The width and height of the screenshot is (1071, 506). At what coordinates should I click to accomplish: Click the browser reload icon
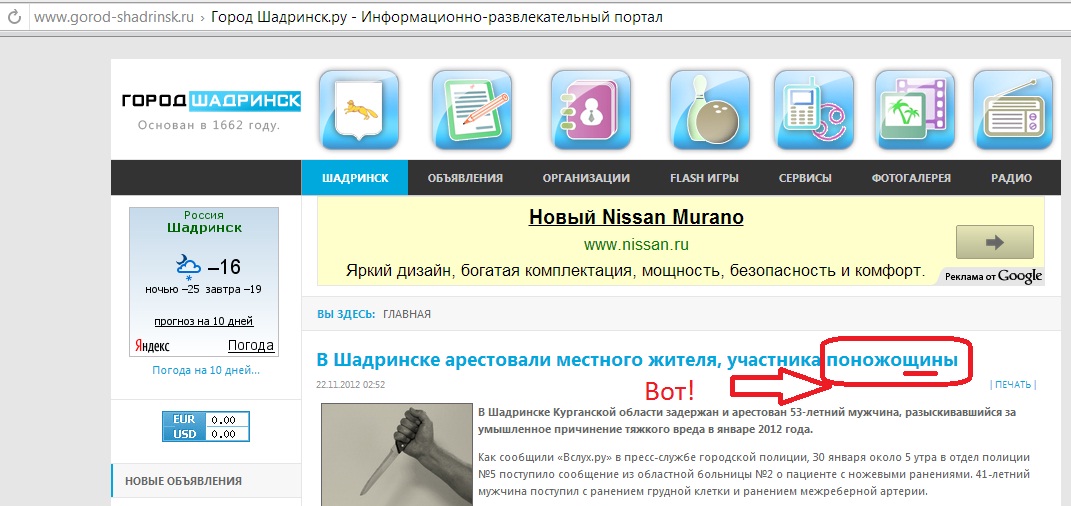click(x=13, y=16)
